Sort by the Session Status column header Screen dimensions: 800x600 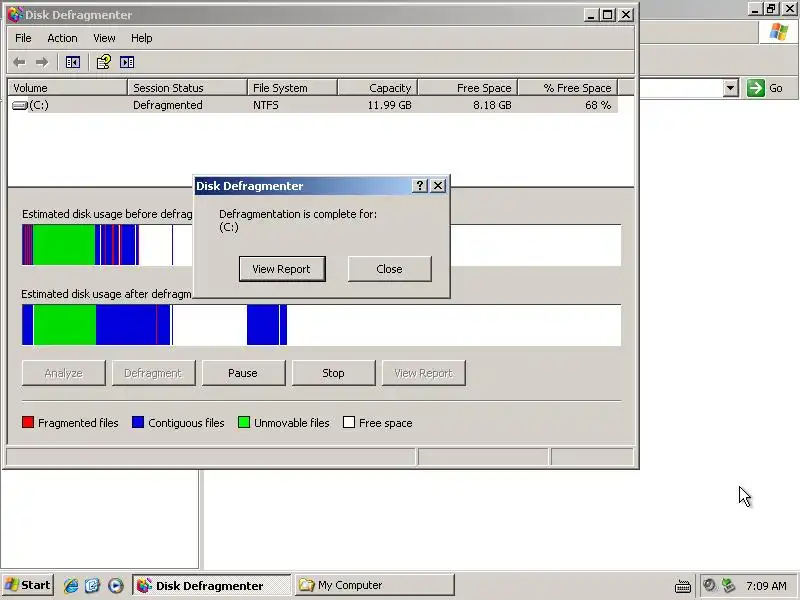(187, 88)
